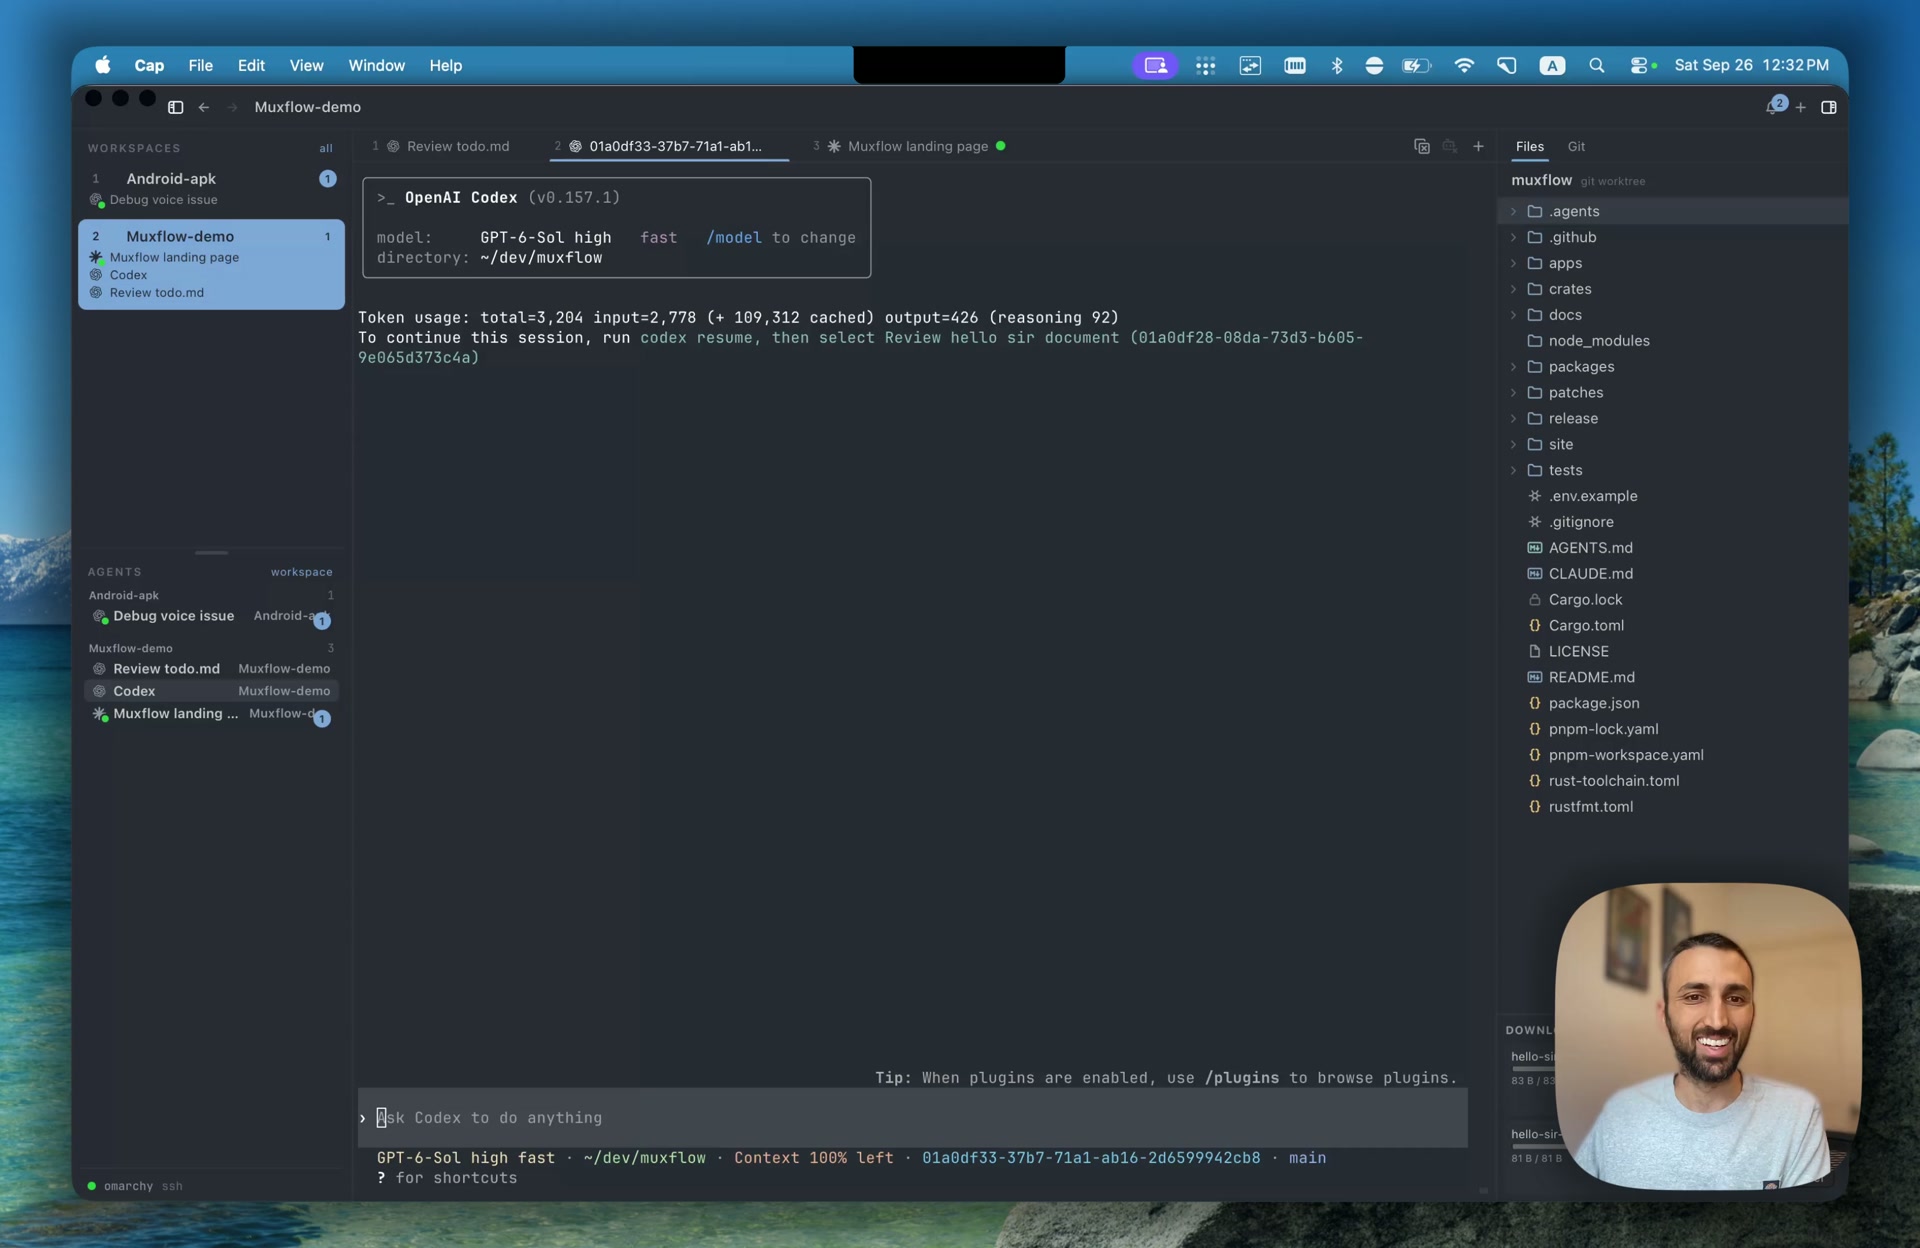
Task: Select Codex agent in Agents list
Action: (211, 691)
